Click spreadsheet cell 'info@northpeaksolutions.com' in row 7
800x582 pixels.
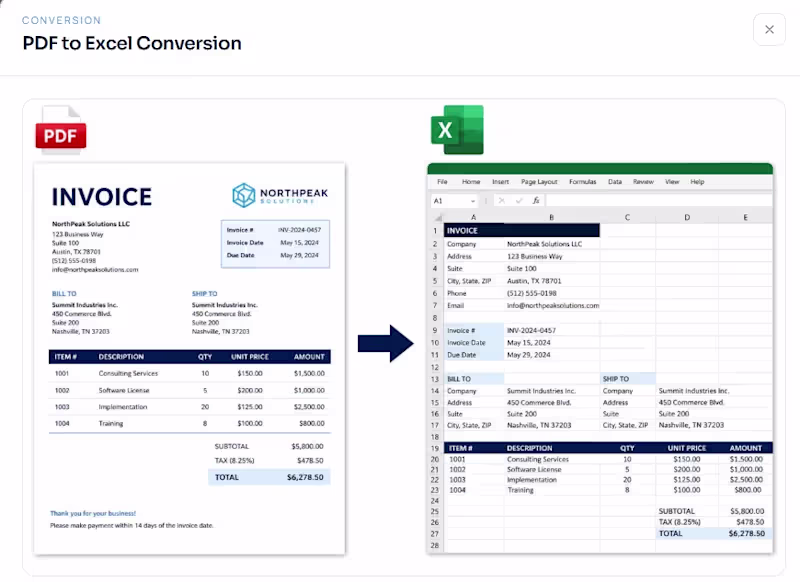click(553, 306)
